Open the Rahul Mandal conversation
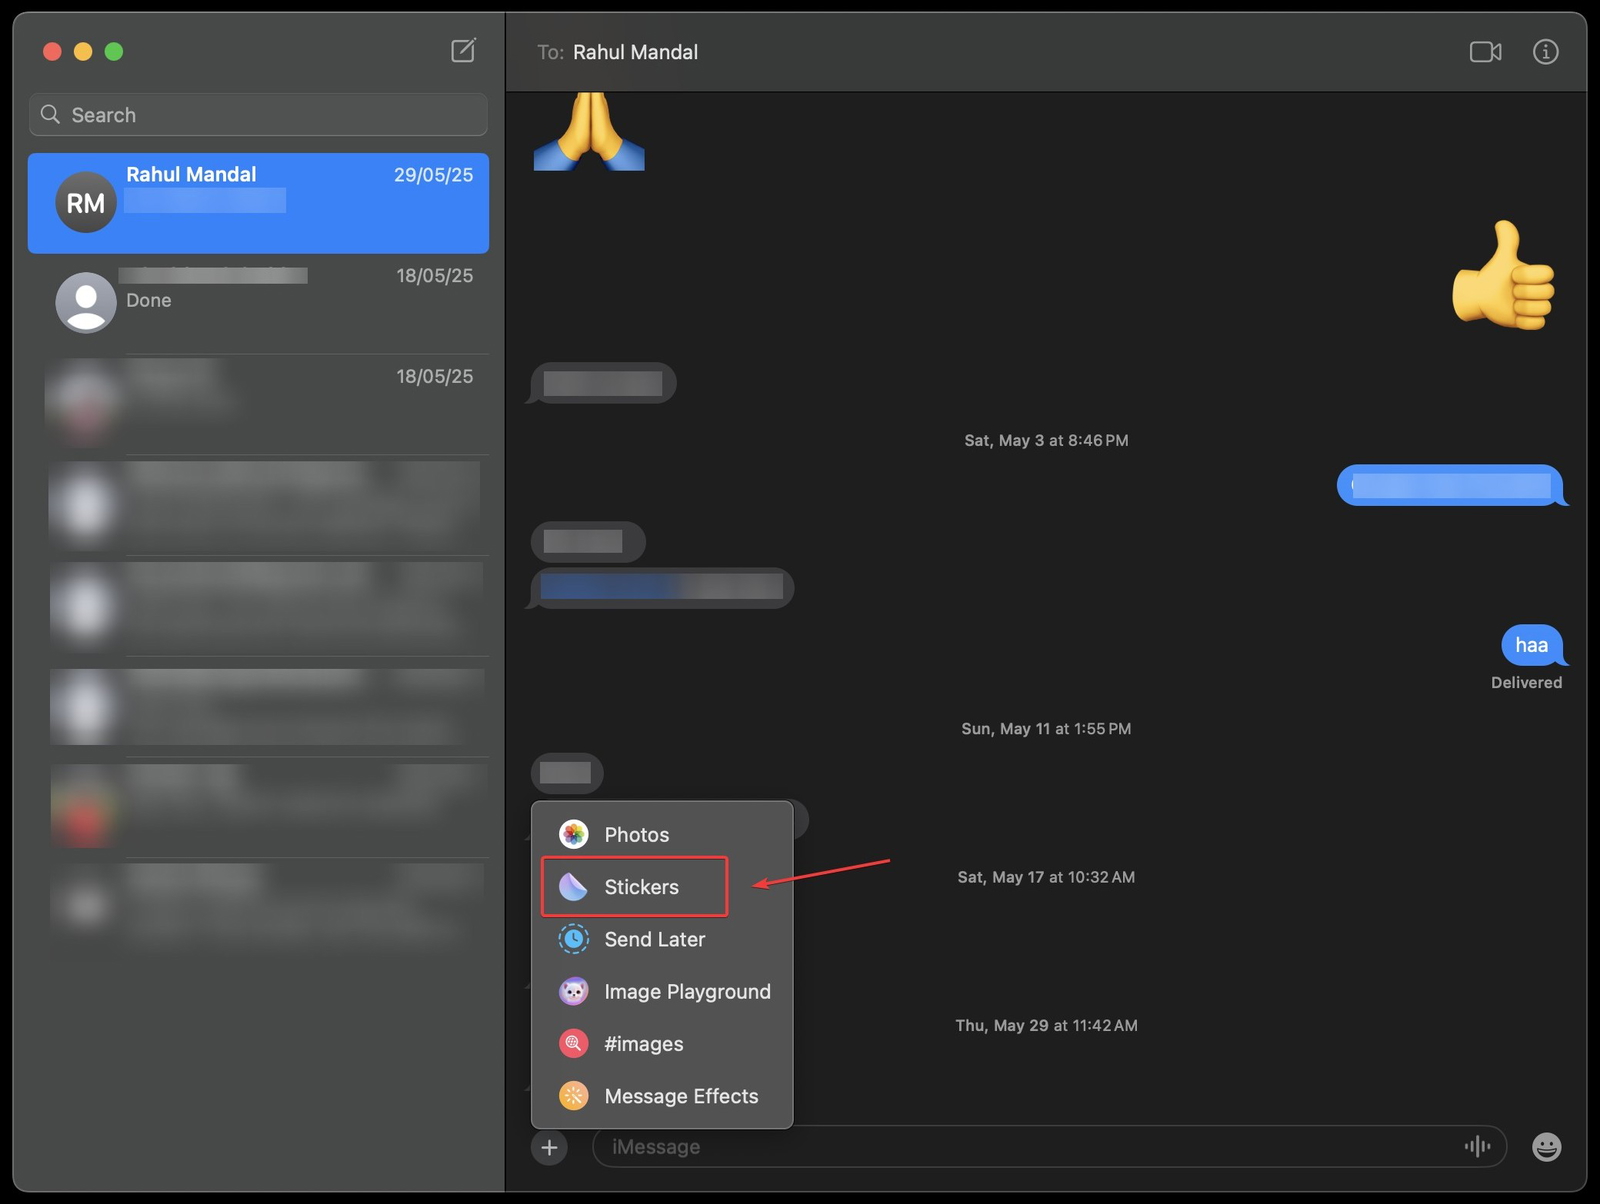Image resolution: width=1600 pixels, height=1204 pixels. pyautogui.click(x=258, y=203)
